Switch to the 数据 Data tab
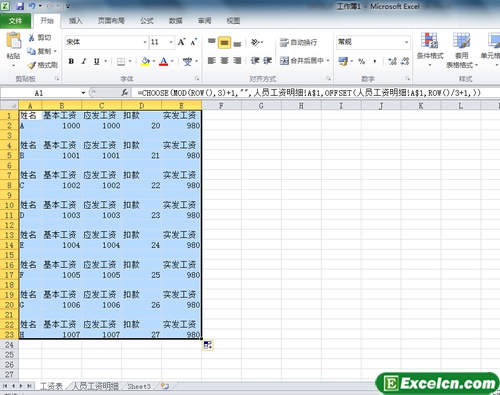This screenshot has width=500, height=395. 175,21
